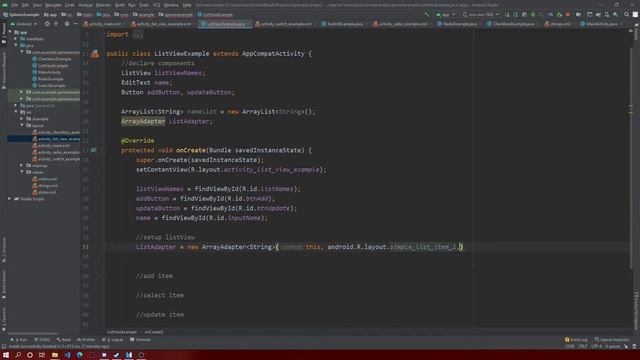Switch to activity_main.xml editor tab
The height and width of the screenshot is (360, 640).
tap(104, 24)
